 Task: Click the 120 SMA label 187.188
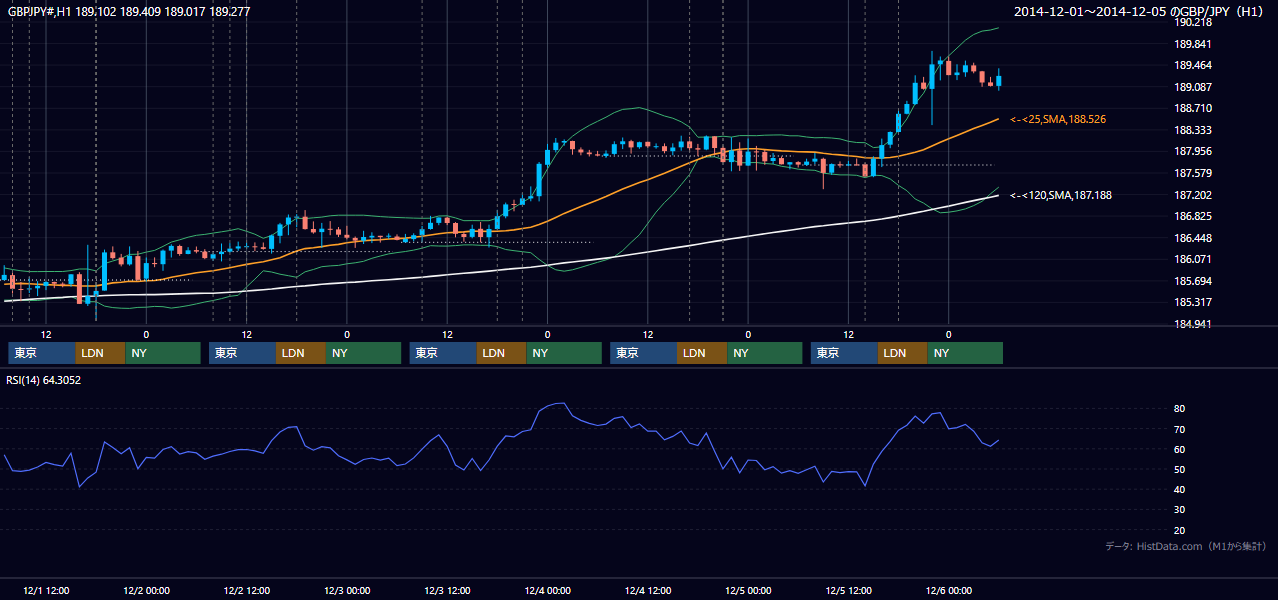(1061, 195)
